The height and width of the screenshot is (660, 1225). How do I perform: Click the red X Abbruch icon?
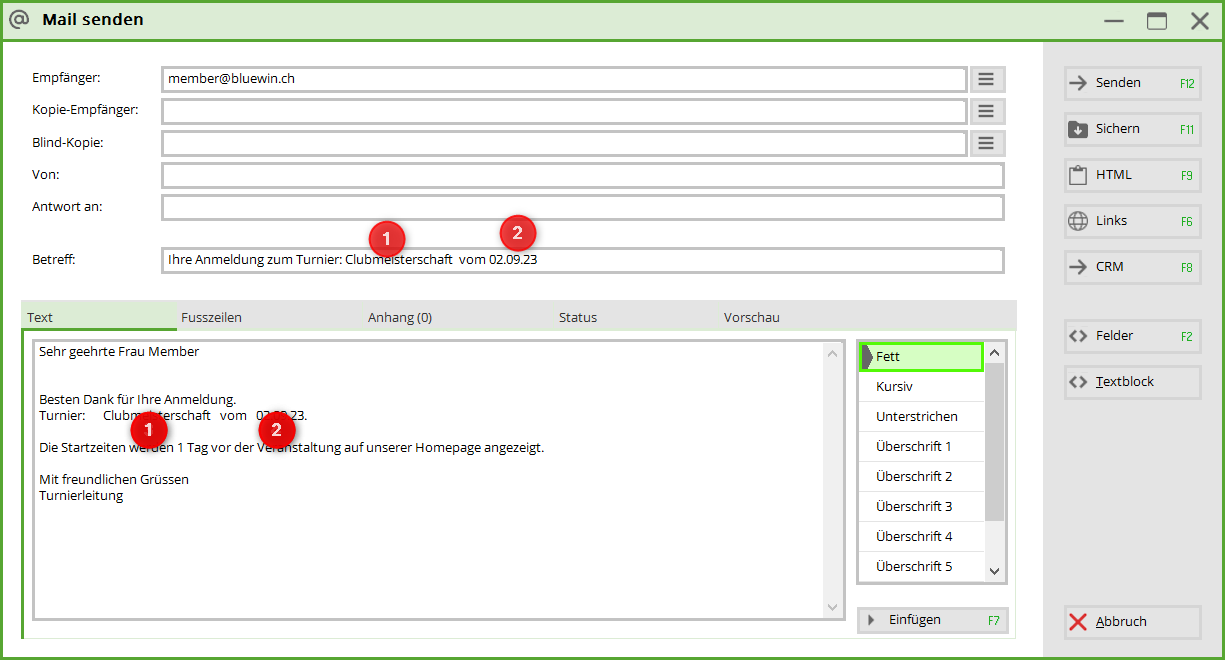point(1078,622)
